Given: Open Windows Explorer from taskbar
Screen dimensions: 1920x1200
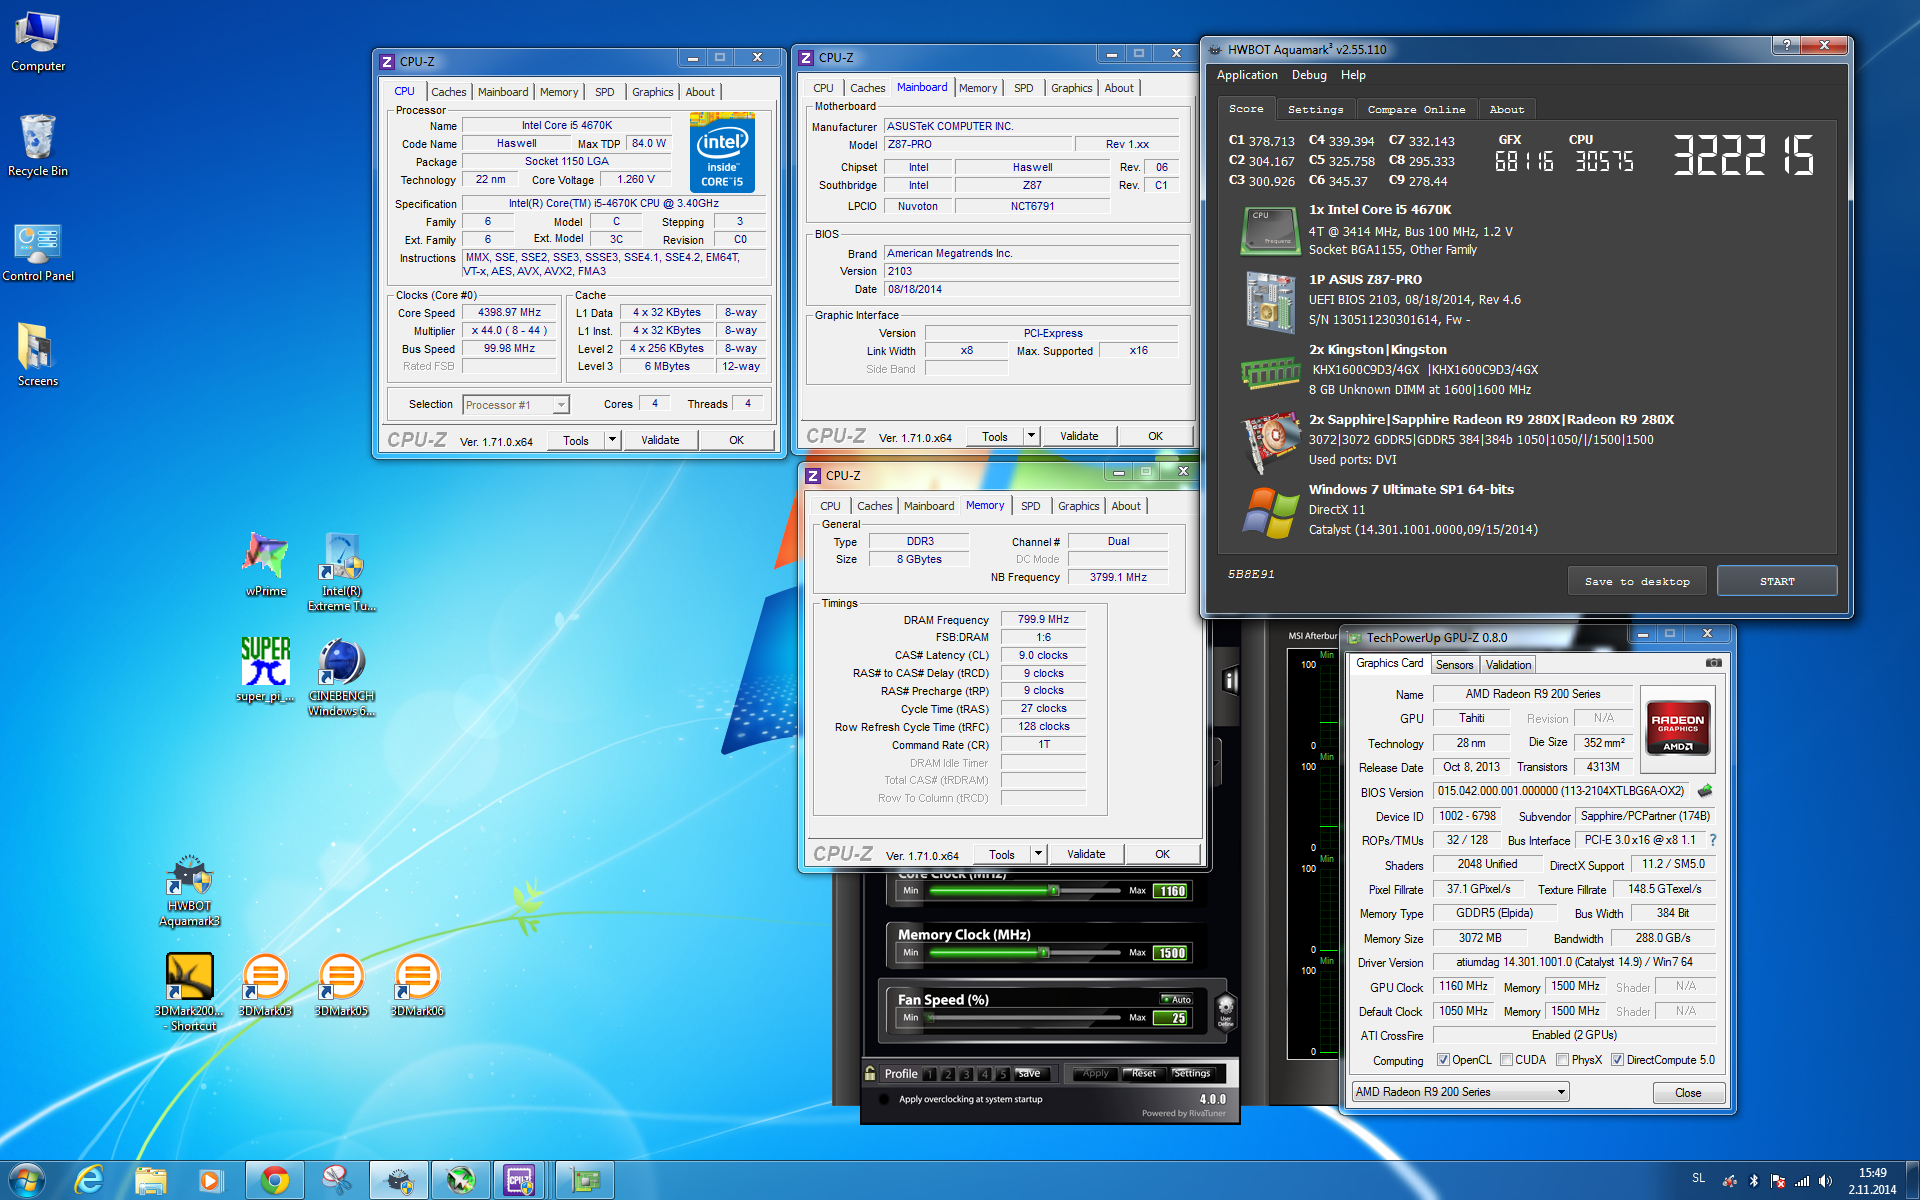Looking at the screenshot, I should click(x=151, y=1181).
